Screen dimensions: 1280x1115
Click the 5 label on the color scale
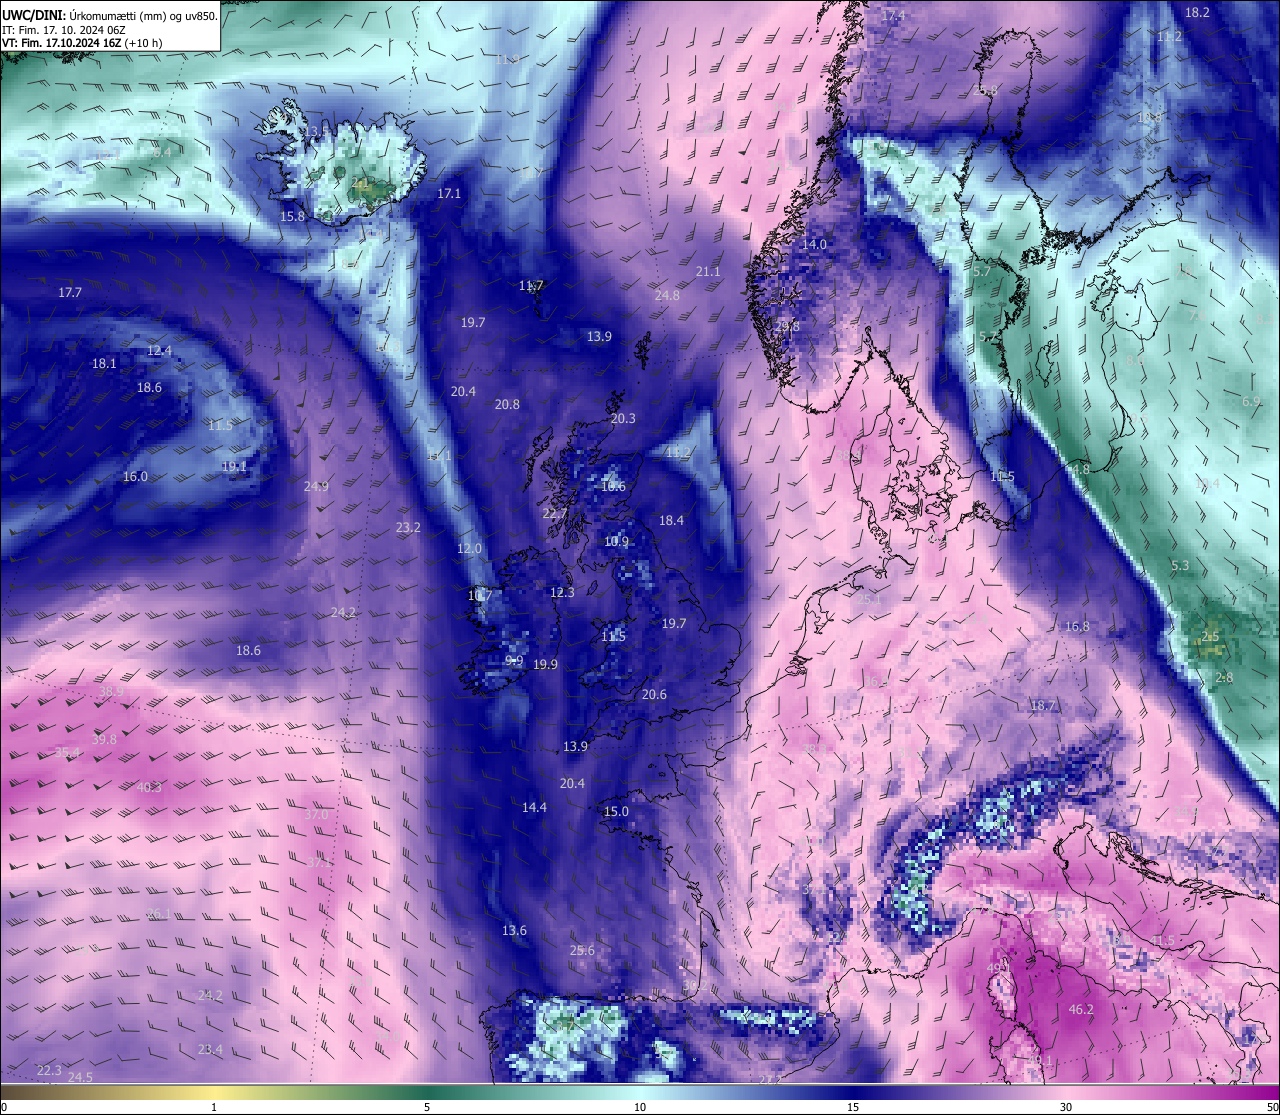click(x=427, y=1107)
